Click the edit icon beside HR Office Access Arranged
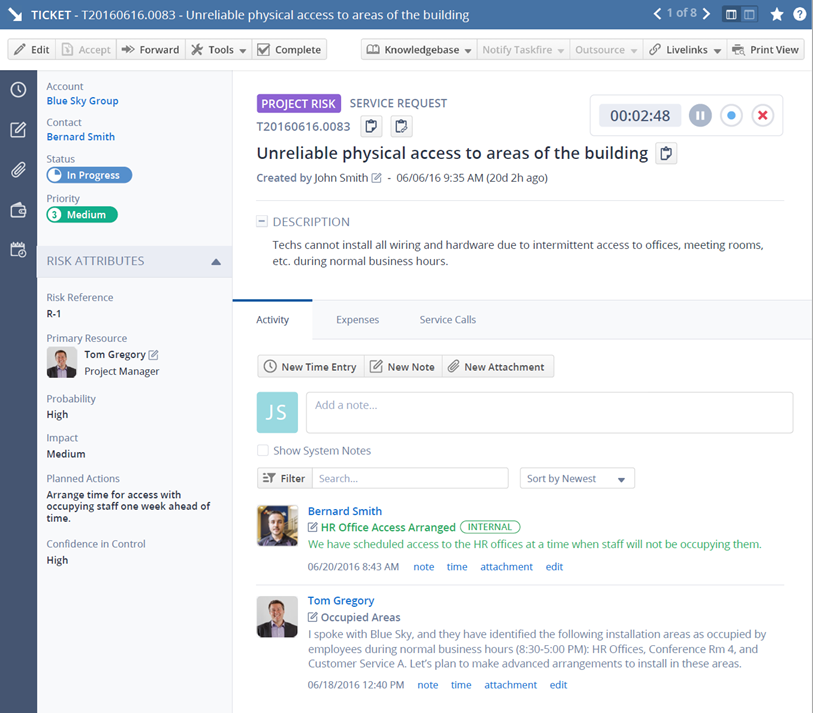 [x=313, y=527]
